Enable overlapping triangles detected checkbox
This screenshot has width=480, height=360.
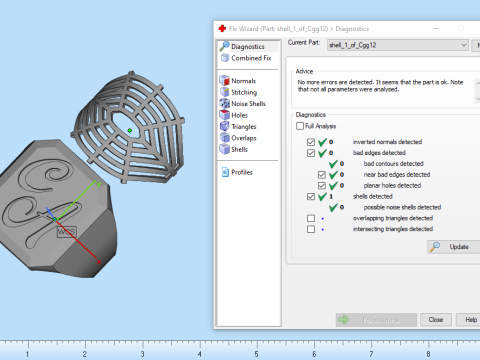click(311, 218)
